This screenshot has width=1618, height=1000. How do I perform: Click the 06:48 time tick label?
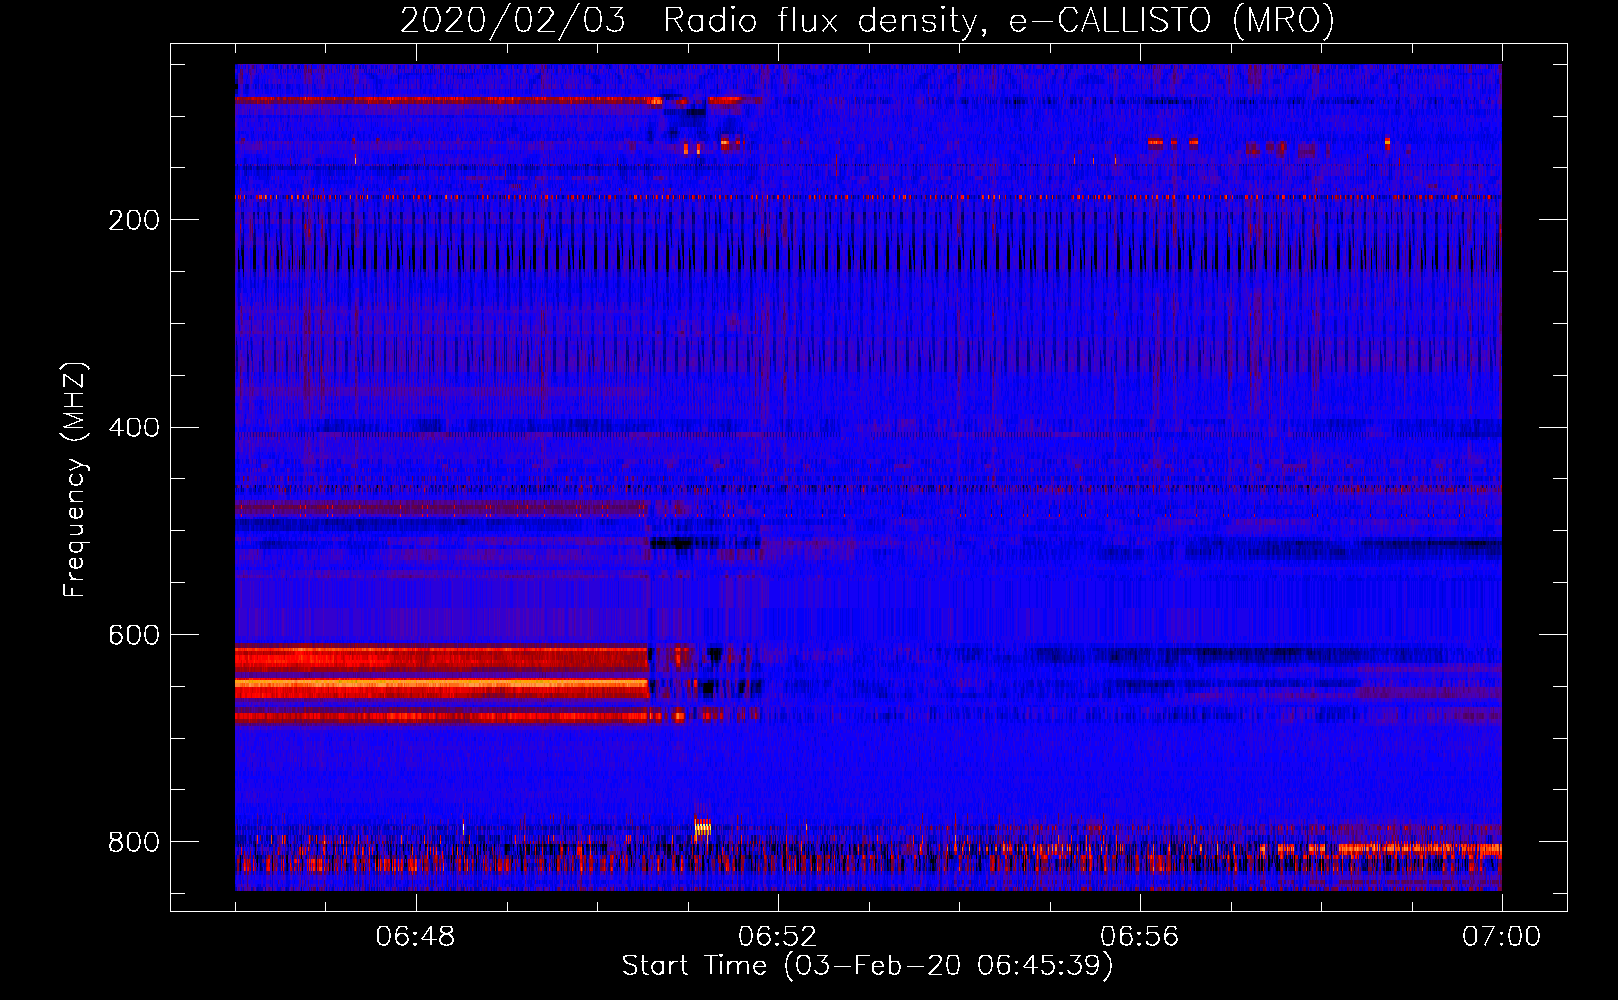coord(415,937)
